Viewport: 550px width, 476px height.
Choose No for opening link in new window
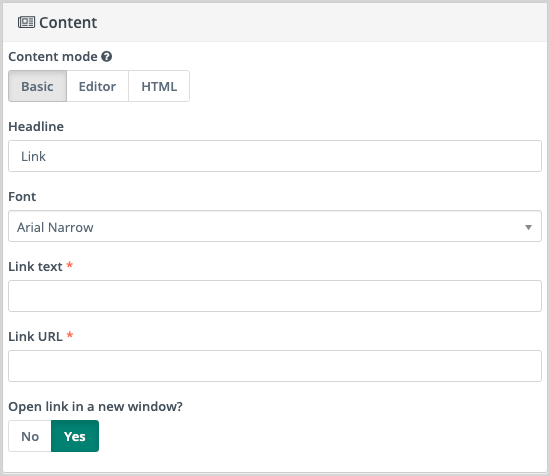(30, 436)
